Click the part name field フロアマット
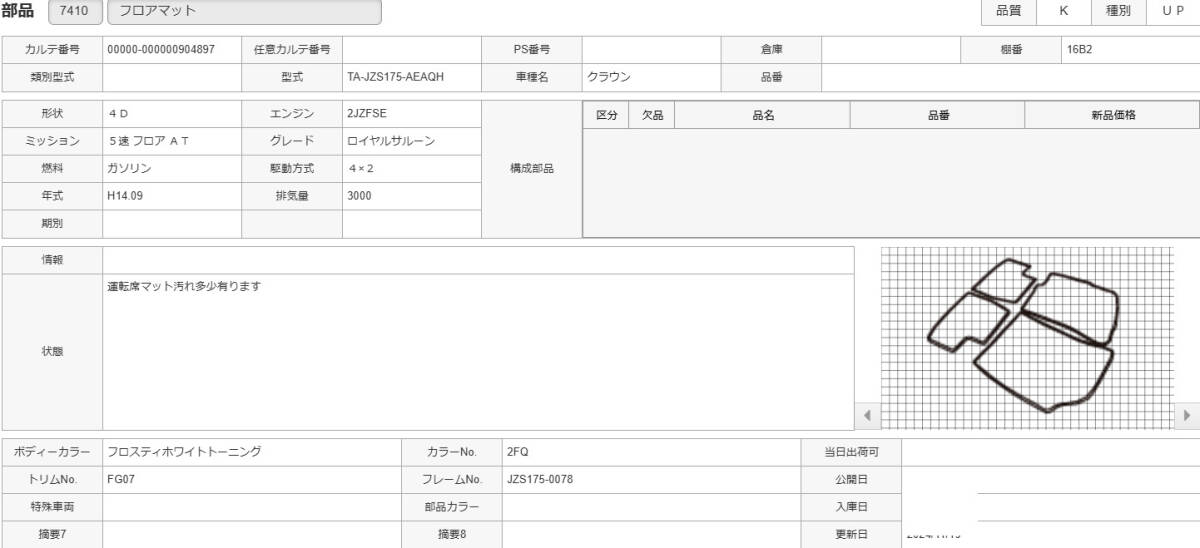The width and height of the screenshot is (1200, 548). point(244,11)
